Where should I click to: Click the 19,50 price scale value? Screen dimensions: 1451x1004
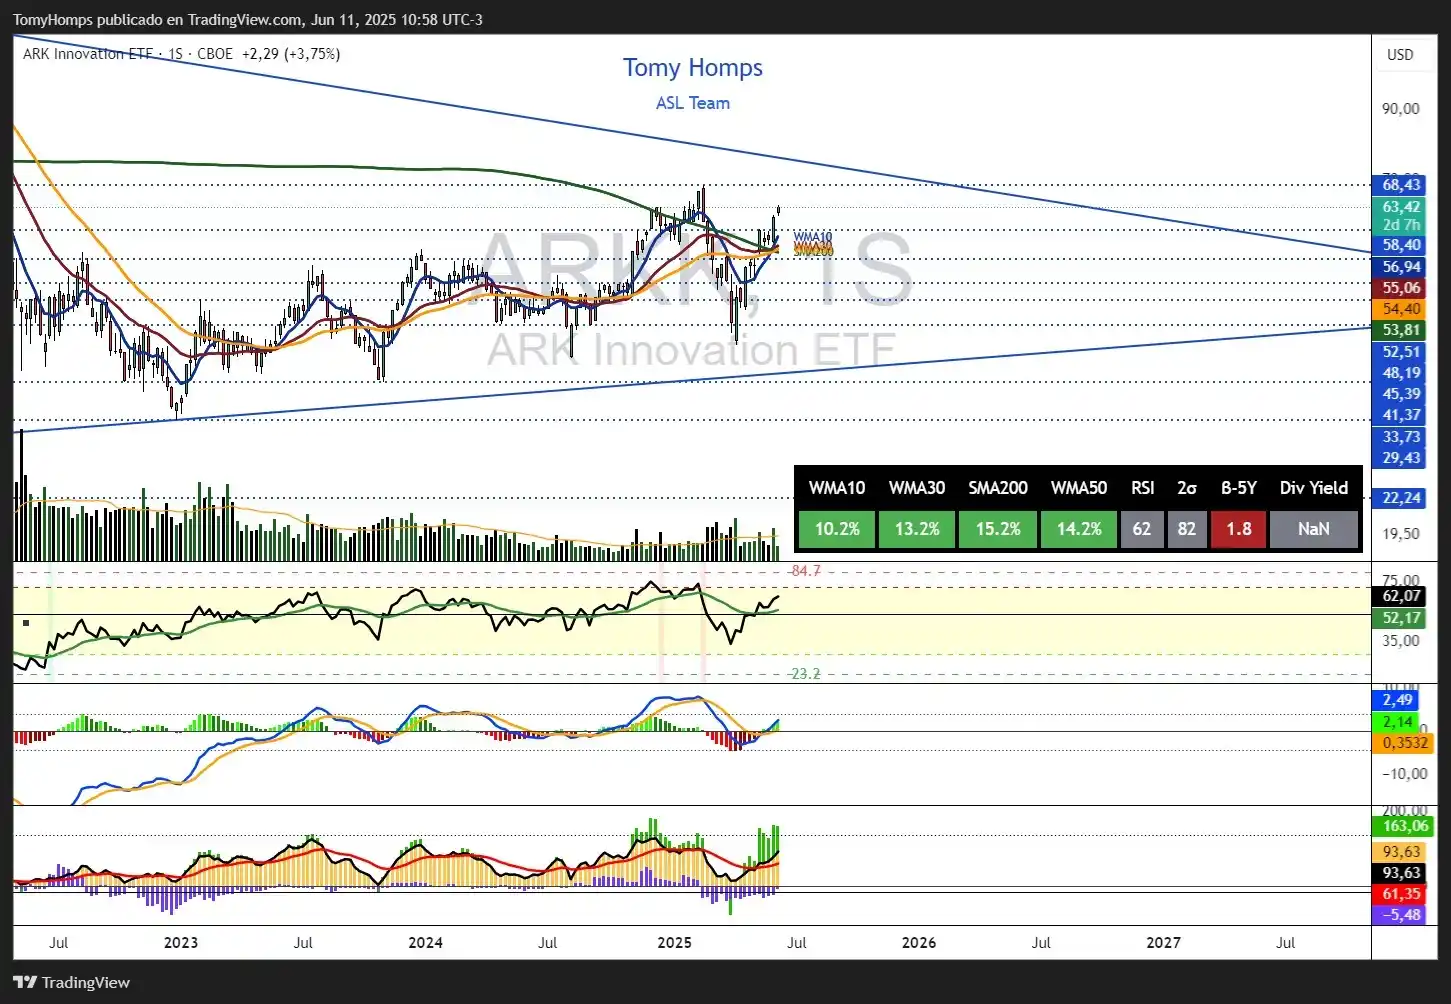coord(1400,534)
